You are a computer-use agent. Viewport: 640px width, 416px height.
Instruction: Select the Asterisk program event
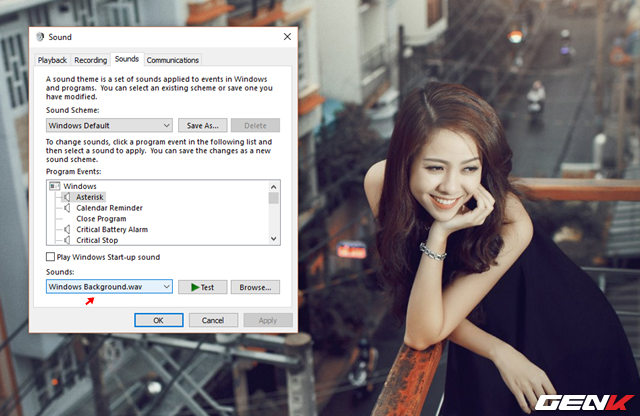click(90, 197)
